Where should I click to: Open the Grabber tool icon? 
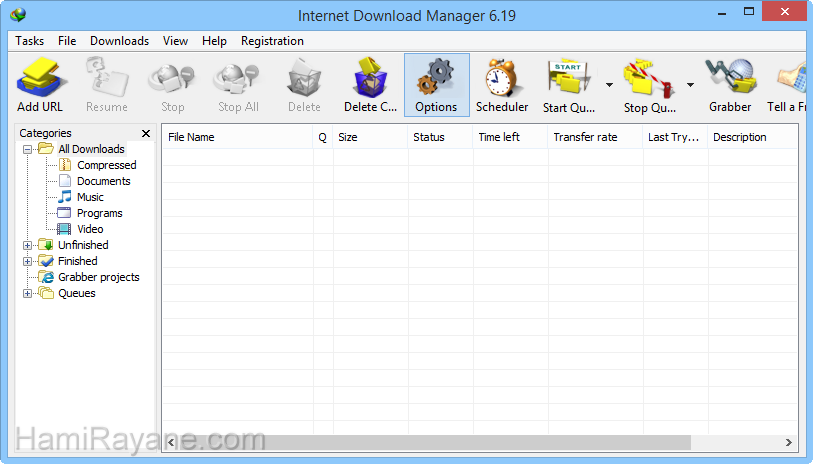[x=731, y=78]
